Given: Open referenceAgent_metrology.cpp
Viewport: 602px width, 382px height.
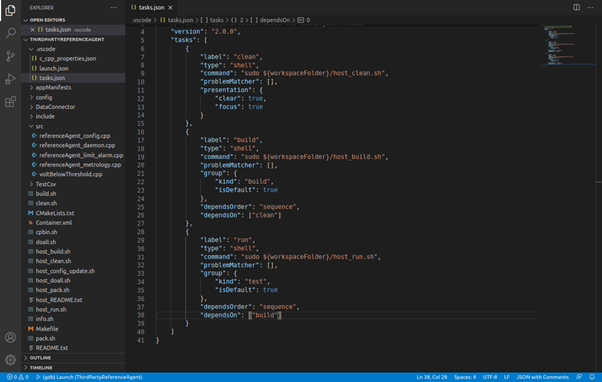Looking at the screenshot, I should [x=80, y=165].
